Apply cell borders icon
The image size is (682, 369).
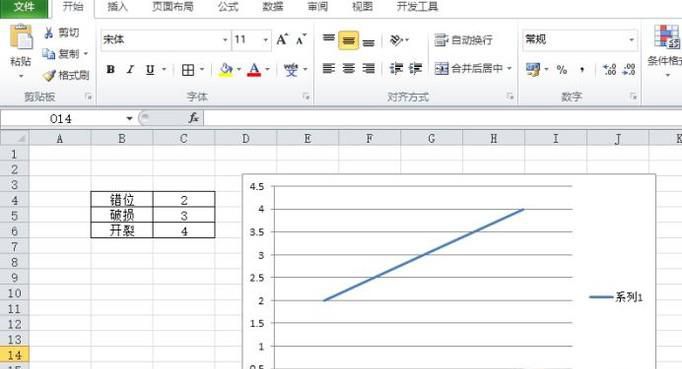point(188,69)
